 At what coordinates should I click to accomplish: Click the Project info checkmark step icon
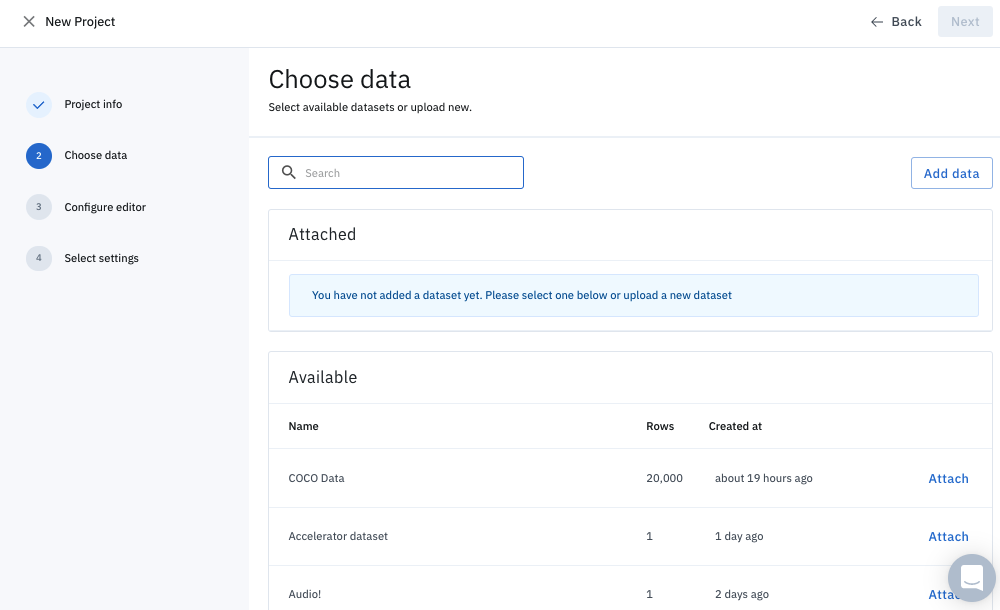click(39, 104)
